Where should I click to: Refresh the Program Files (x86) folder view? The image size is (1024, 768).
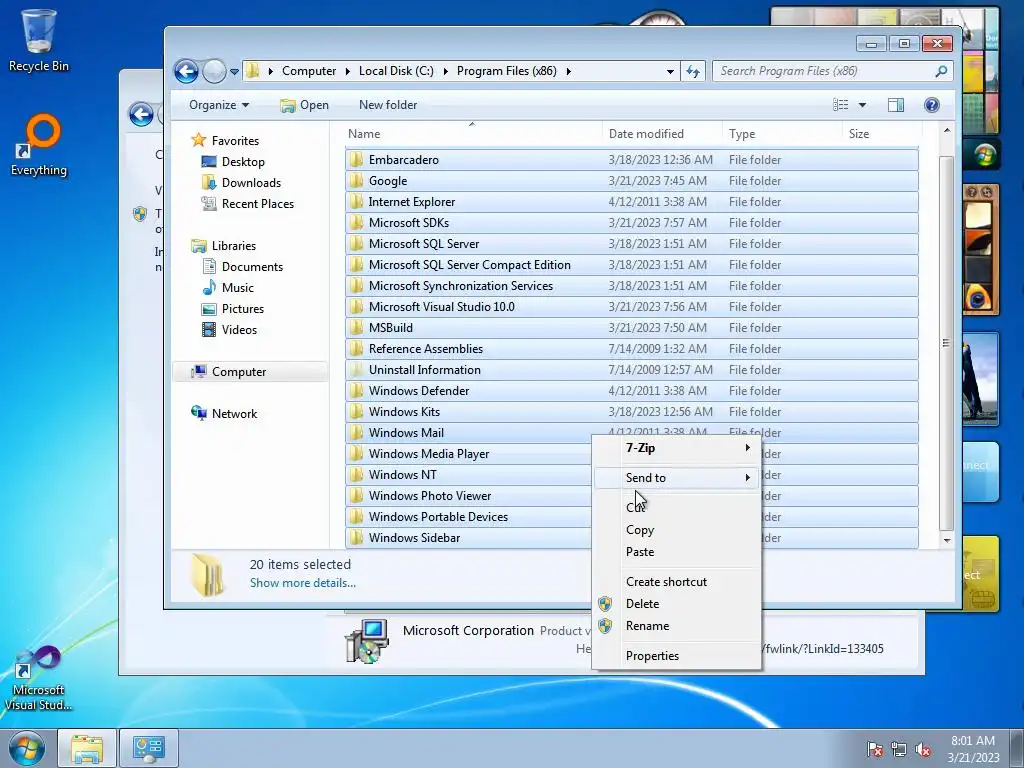coord(693,71)
